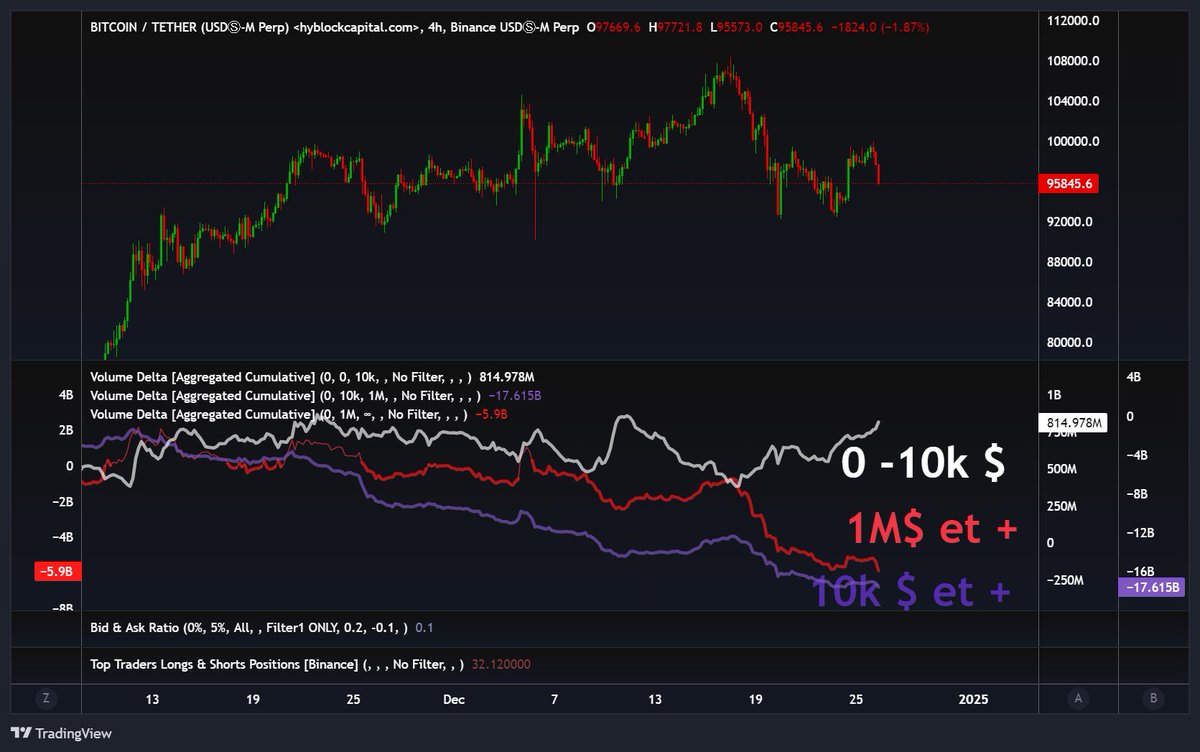This screenshot has width=1200, height=752.
Task: Click the Bid & Ask Ratio value 0.1
Action: coord(424,628)
